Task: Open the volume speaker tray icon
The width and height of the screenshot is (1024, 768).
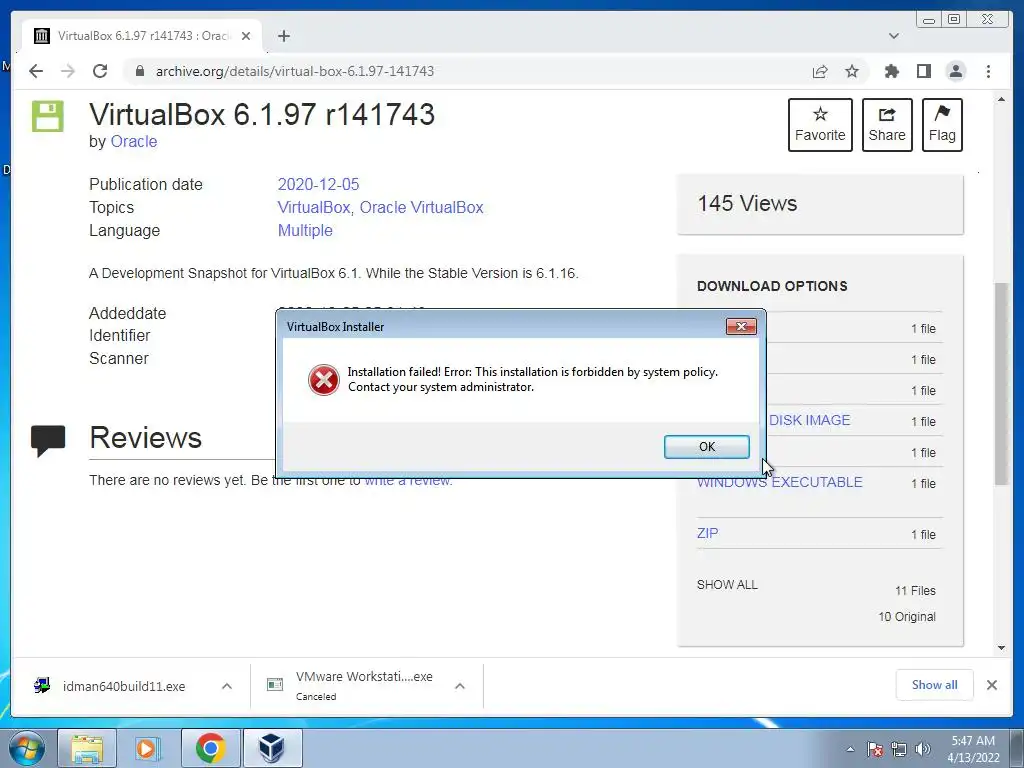Action: (923, 750)
